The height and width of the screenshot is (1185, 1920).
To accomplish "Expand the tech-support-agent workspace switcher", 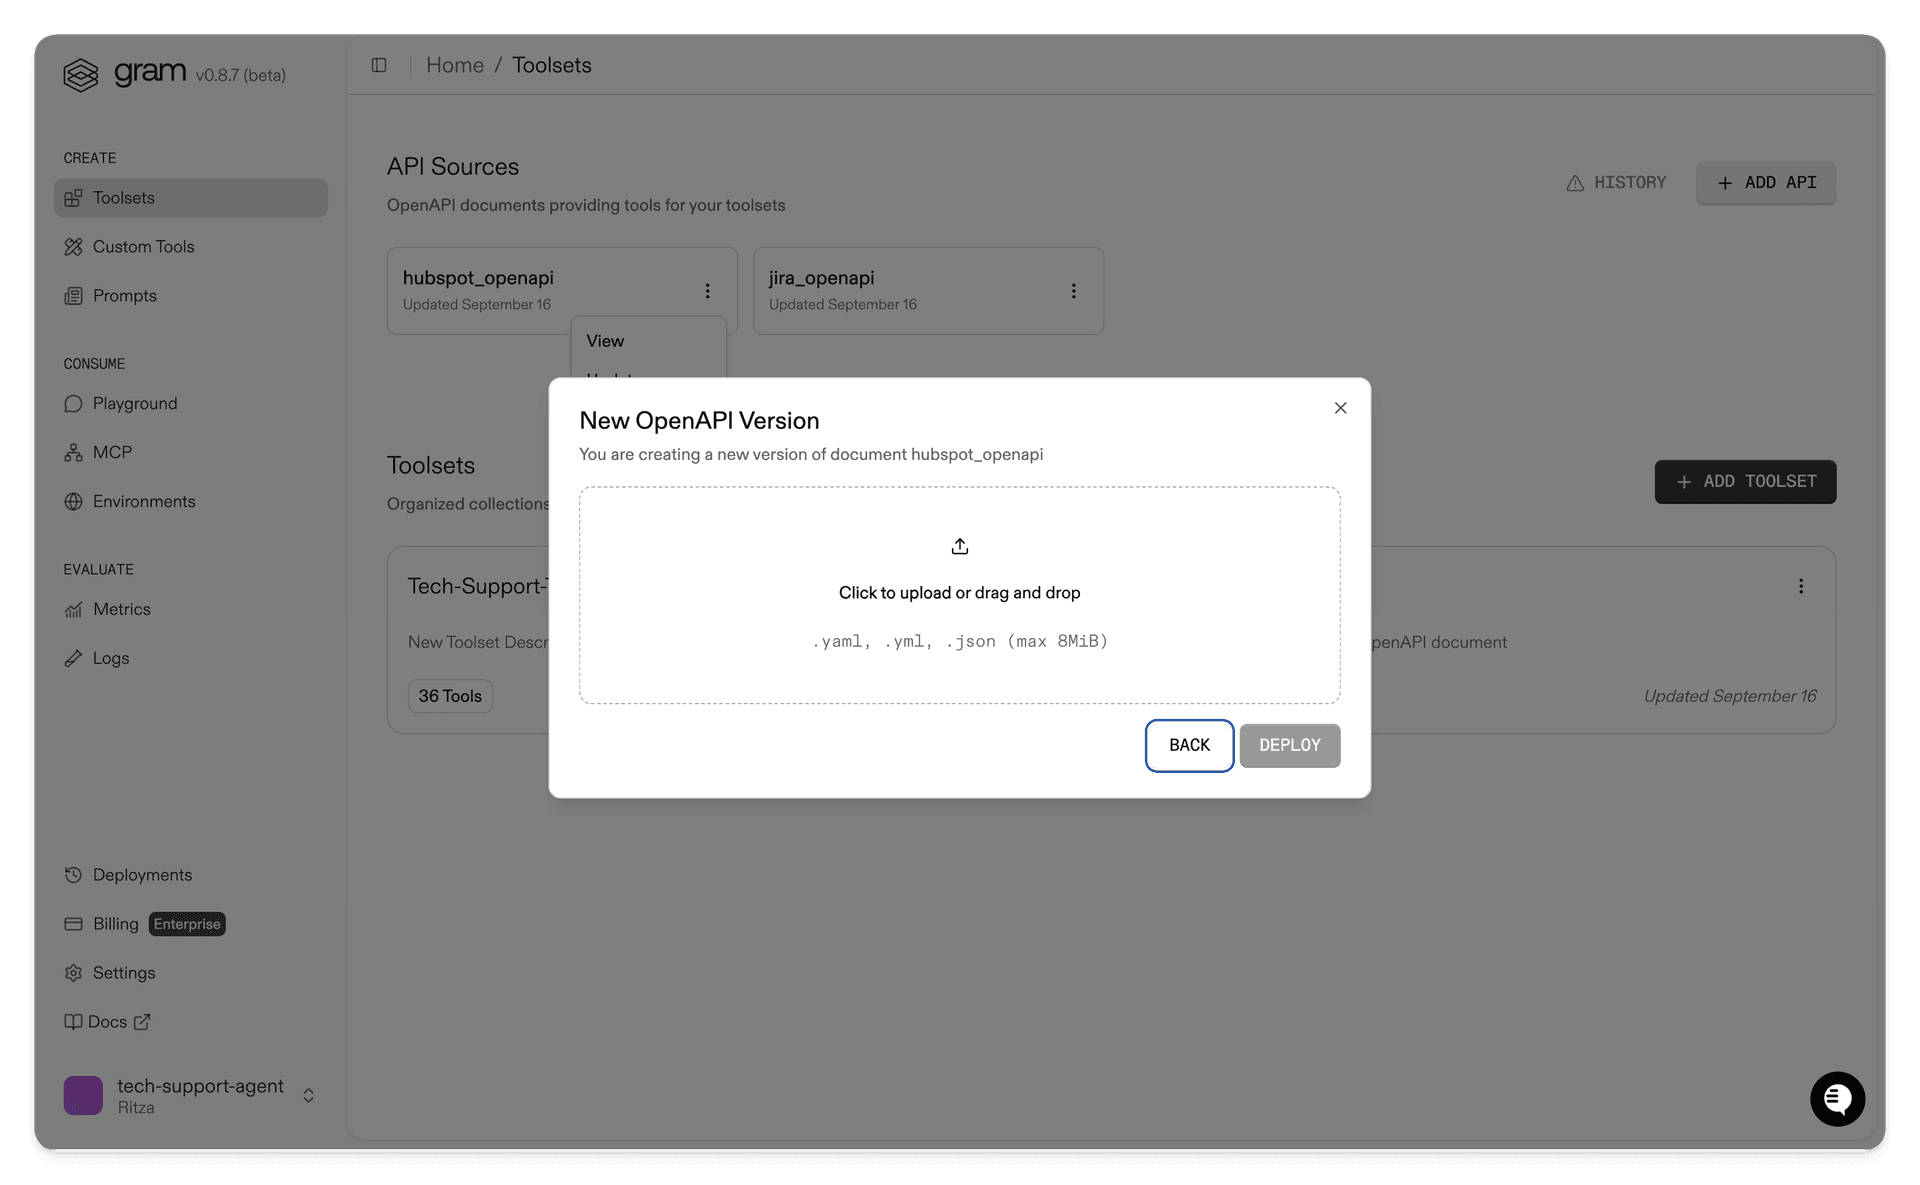I will coord(307,1094).
